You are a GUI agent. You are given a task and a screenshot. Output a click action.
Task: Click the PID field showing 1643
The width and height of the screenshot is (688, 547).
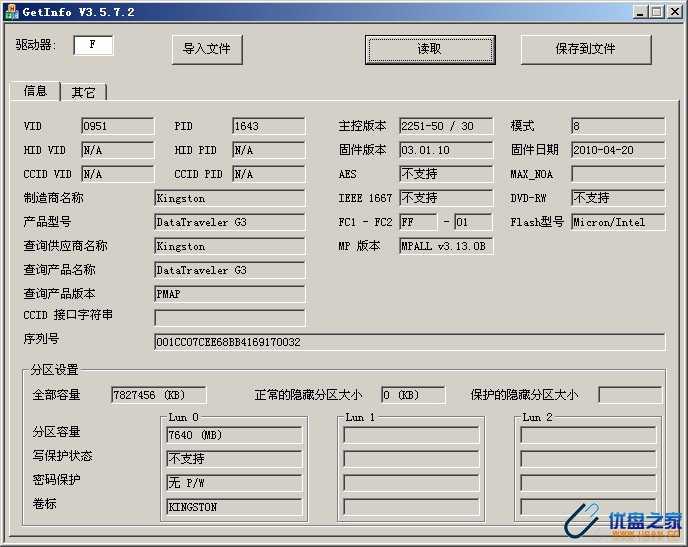pos(269,126)
